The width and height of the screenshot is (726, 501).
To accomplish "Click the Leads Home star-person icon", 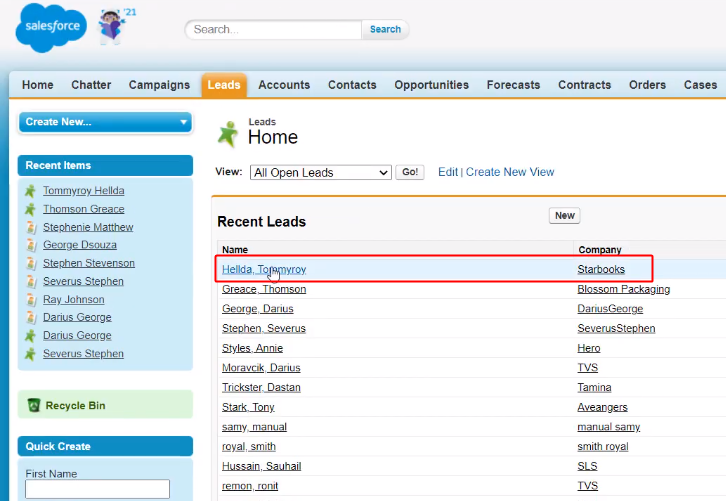I will click(x=228, y=134).
